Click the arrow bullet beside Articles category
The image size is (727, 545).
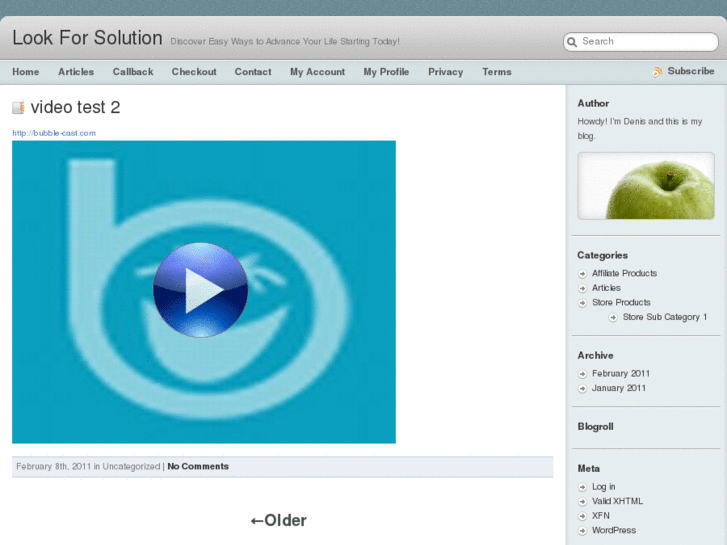tap(582, 289)
